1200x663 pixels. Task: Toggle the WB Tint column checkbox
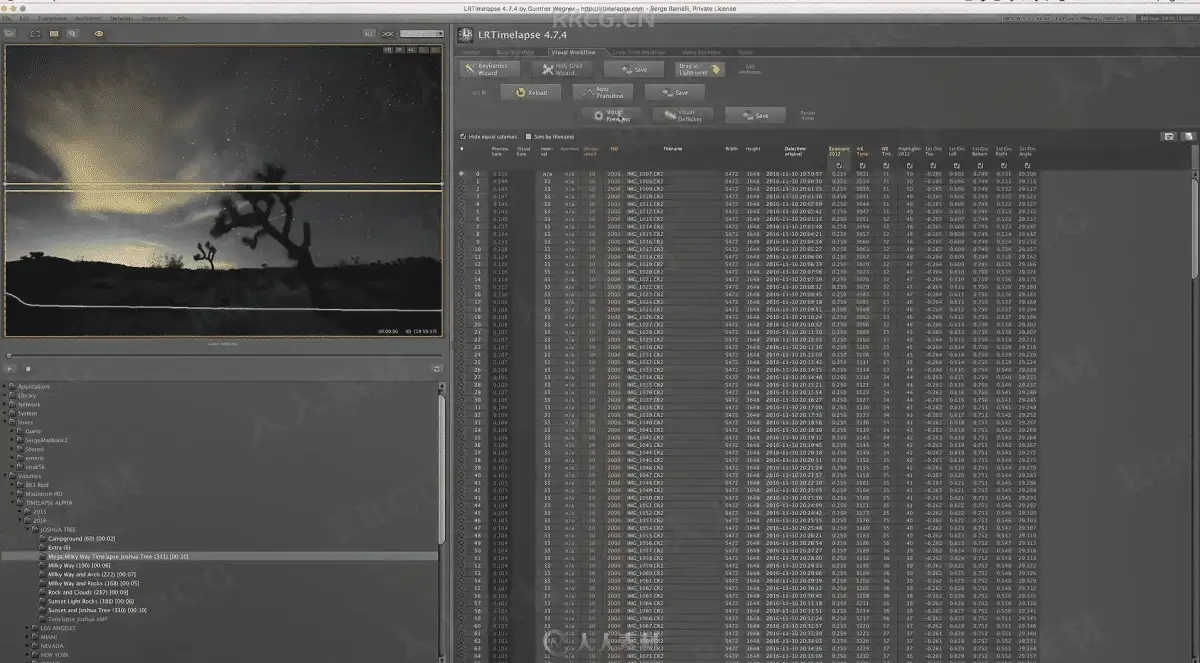coord(886,165)
